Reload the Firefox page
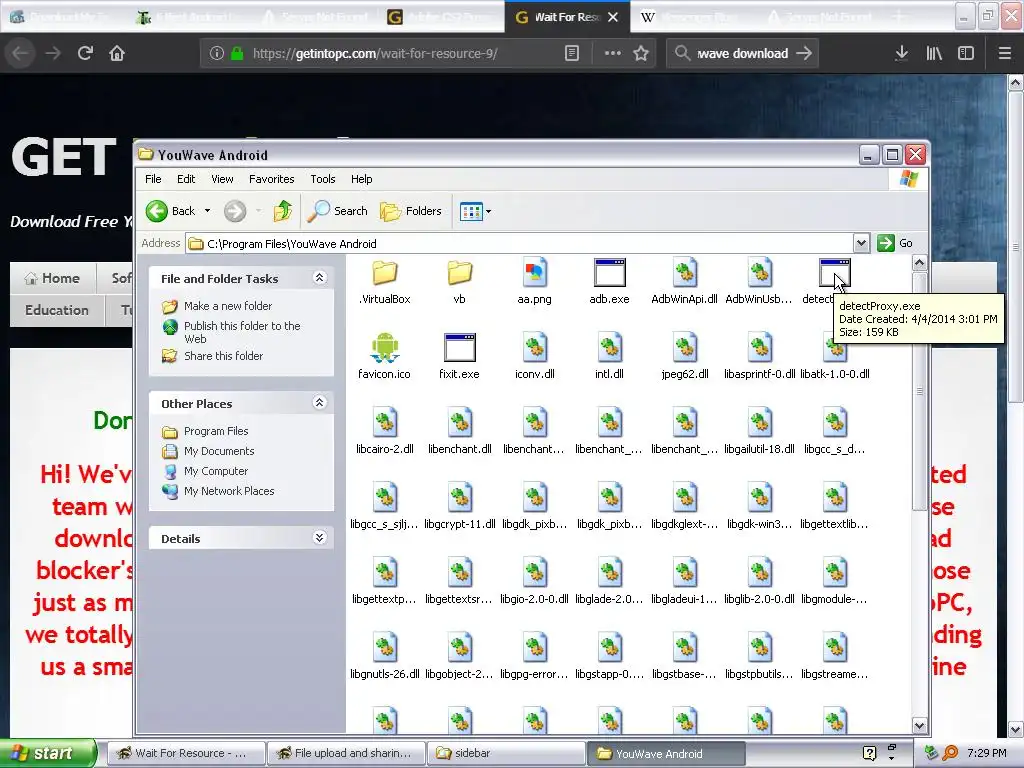The height and width of the screenshot is (768, 1024). click(85, 53)
